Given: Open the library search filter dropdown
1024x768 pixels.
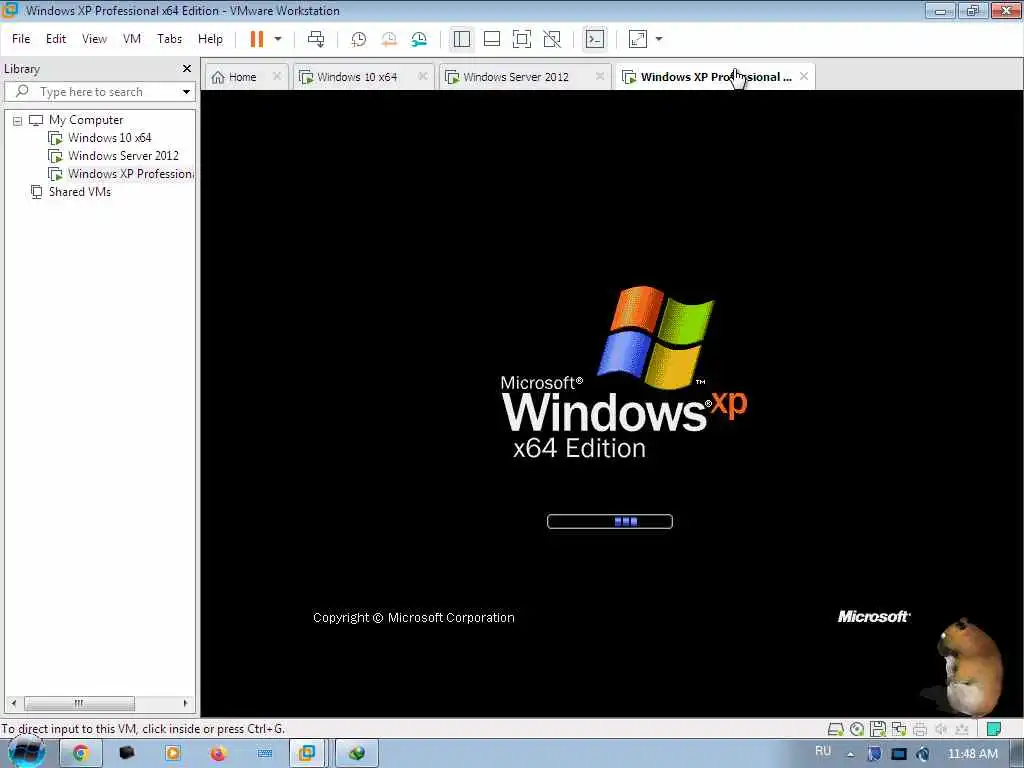Looking at the screenshot, I should [186, 92].
